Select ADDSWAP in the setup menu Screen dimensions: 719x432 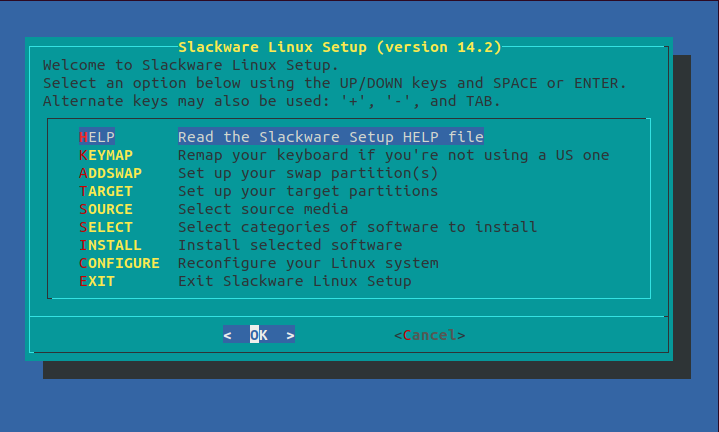pyautogui.click(x=110, y=173)
